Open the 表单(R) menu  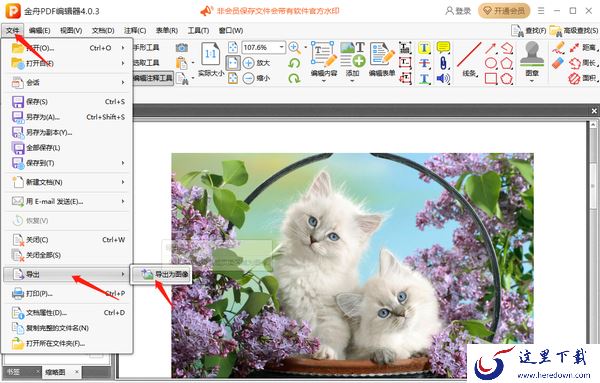coord(167,31)
